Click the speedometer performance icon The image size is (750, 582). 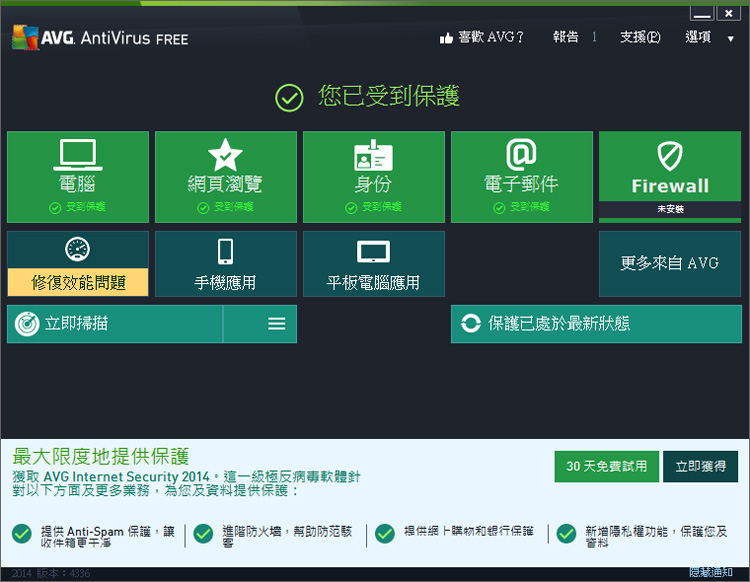[x=77, y=249]
